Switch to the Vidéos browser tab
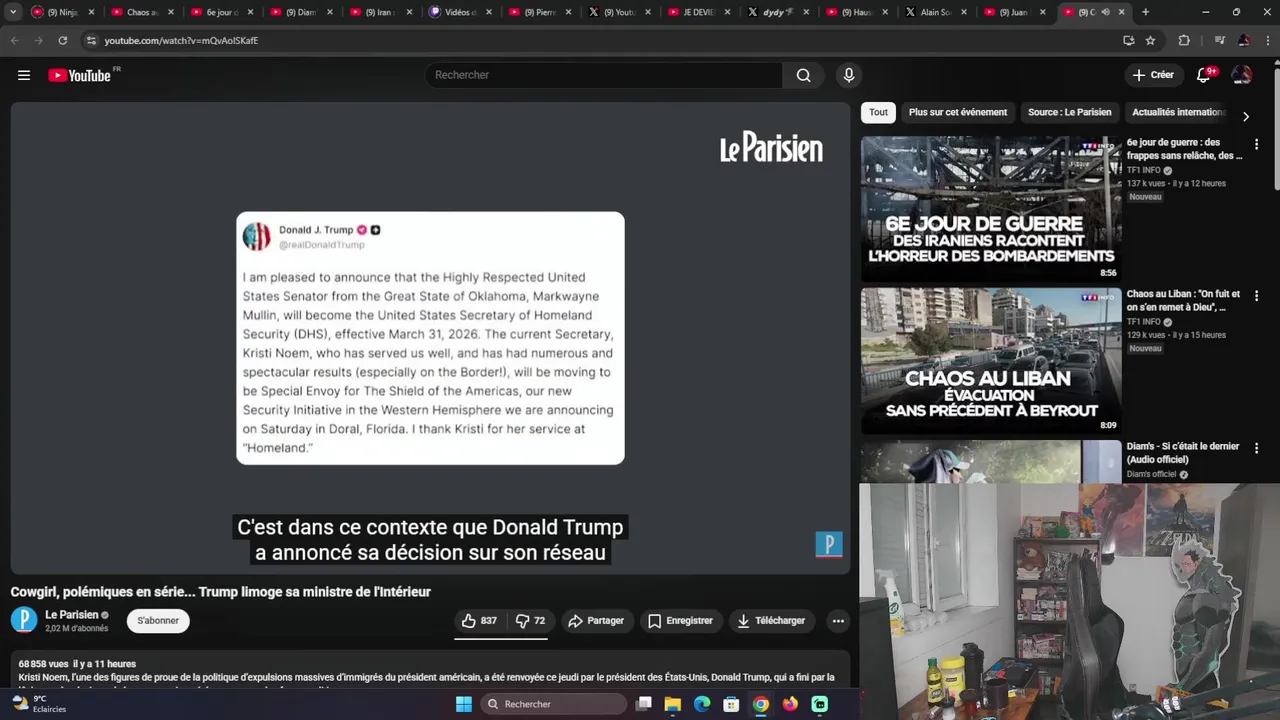Screen dimensions: 1280x720 (x=459, y=12)
